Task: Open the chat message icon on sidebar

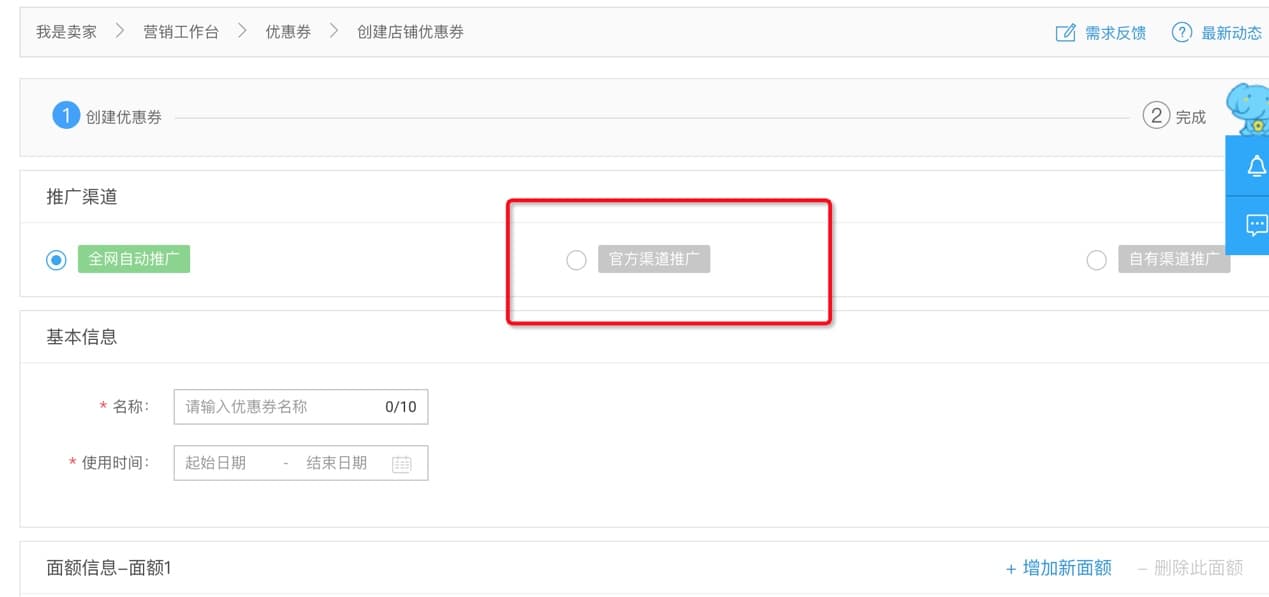Action: coord(1256,225)
